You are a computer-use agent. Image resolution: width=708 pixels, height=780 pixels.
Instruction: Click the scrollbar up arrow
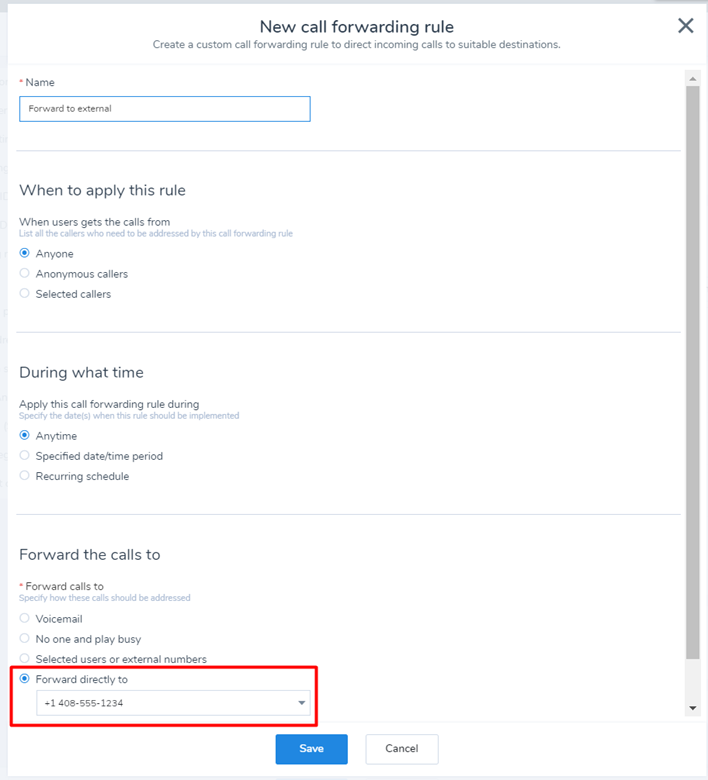(693, 79)
